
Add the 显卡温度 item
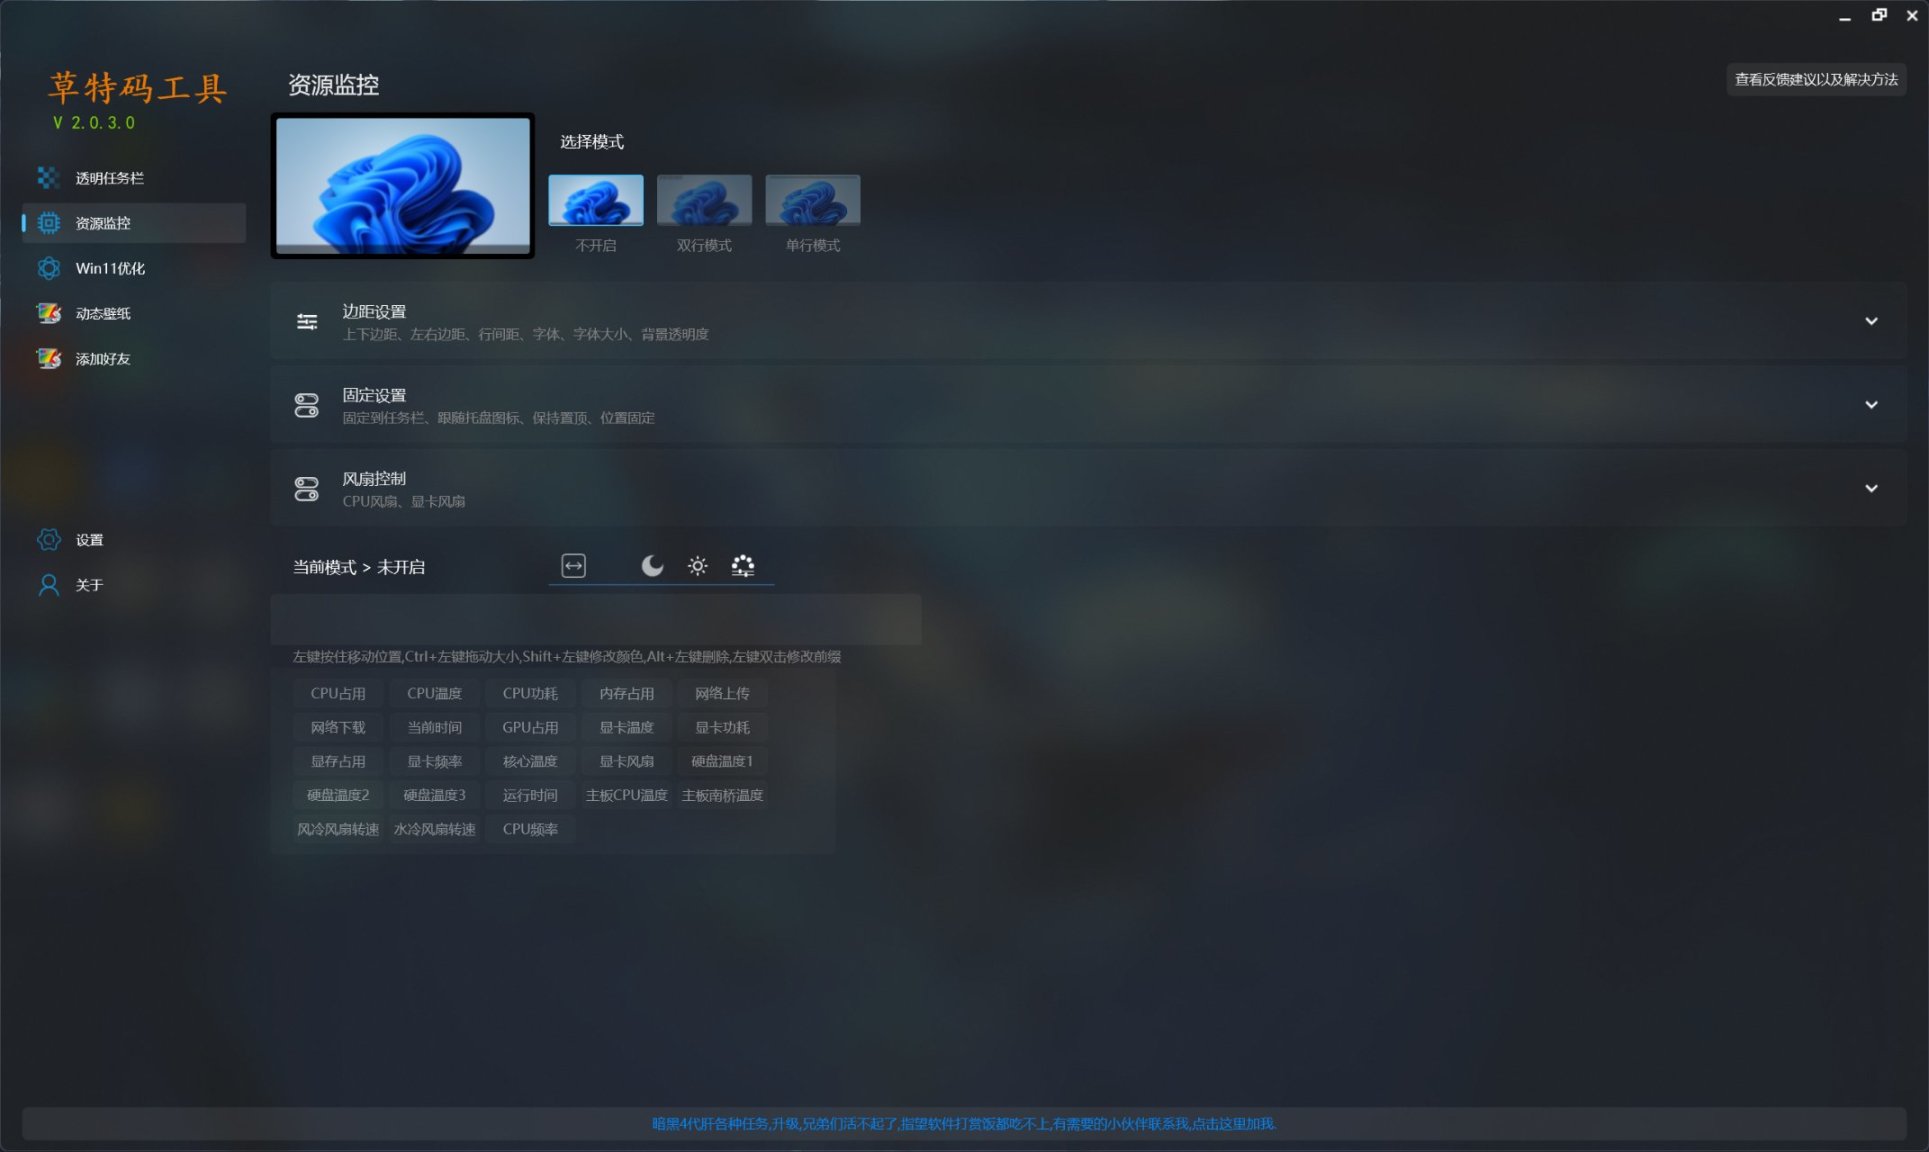point(626,727)
